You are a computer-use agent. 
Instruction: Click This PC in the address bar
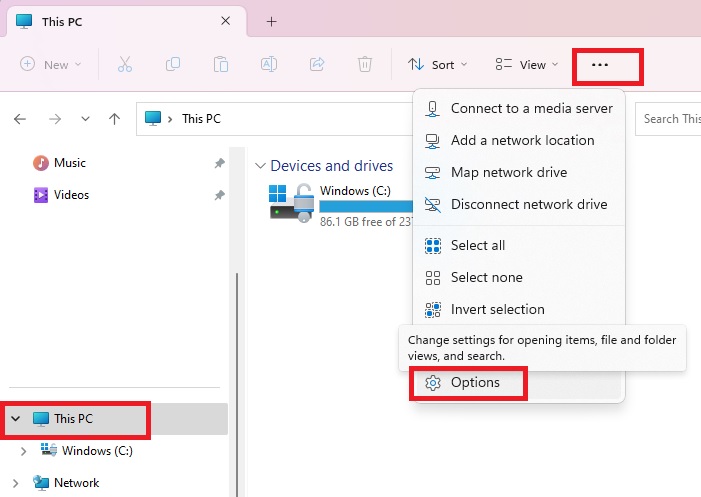coord(201,119)
